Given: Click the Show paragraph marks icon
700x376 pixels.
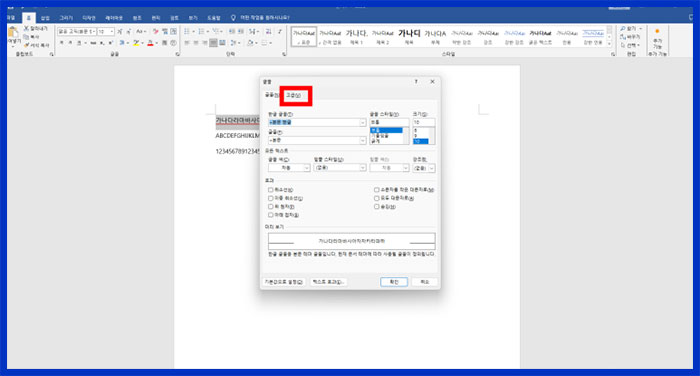Looking at the screenshot, I should [279, 32].
